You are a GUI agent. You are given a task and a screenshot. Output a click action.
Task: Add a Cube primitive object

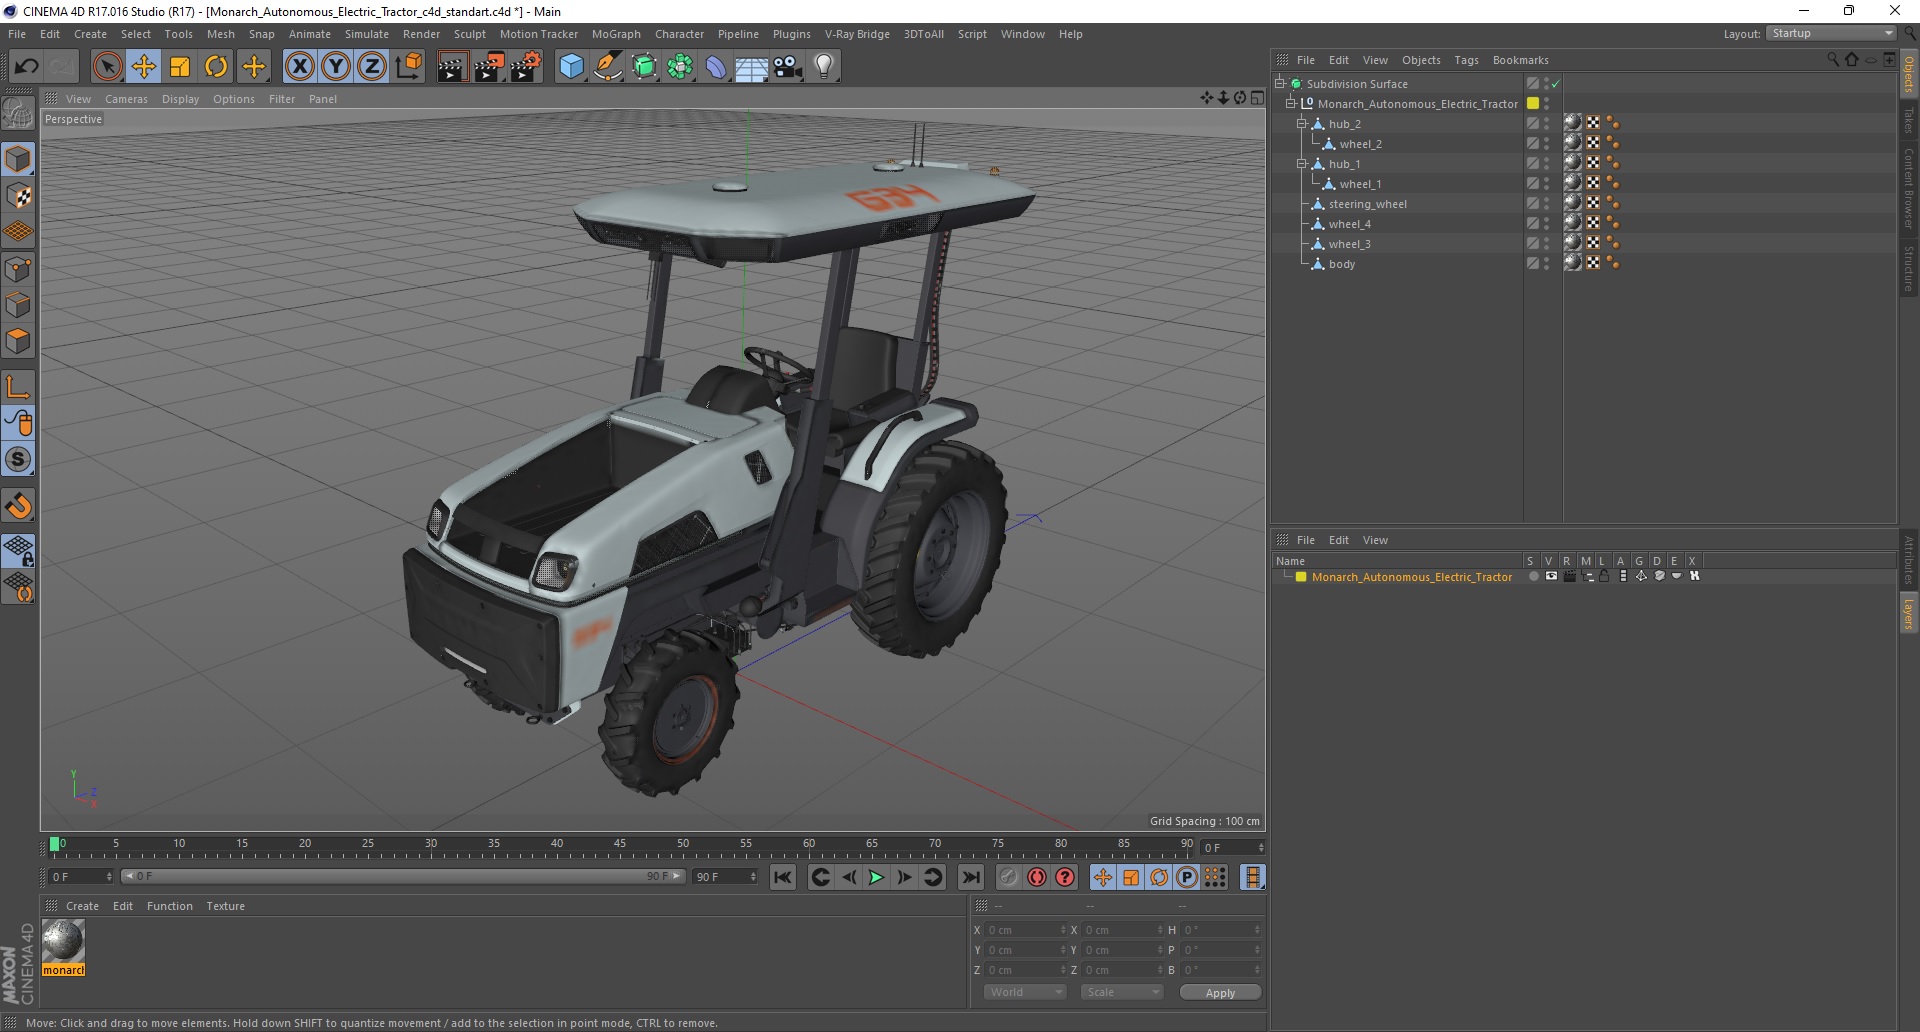[571, 67]
